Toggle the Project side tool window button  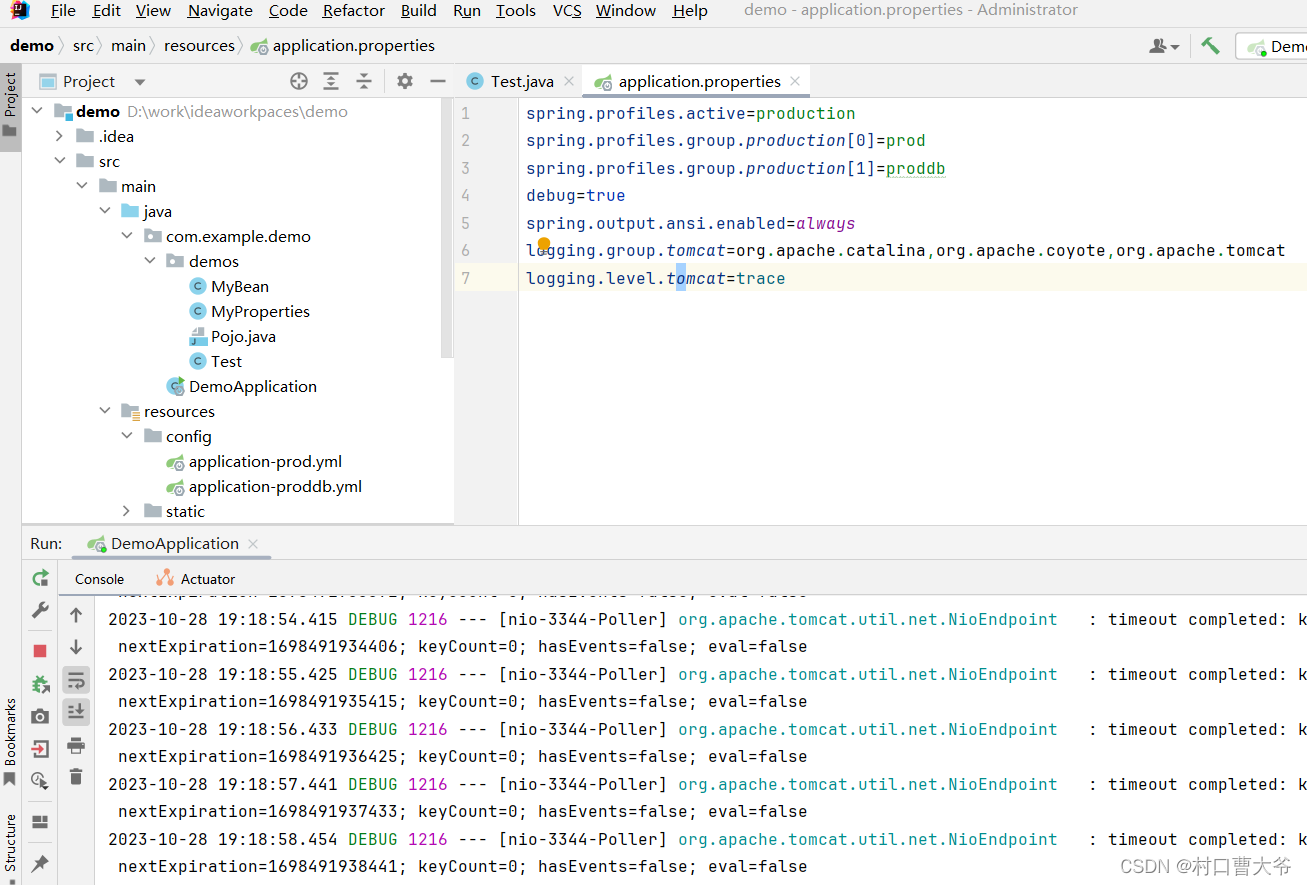click(x=10, y=105)
